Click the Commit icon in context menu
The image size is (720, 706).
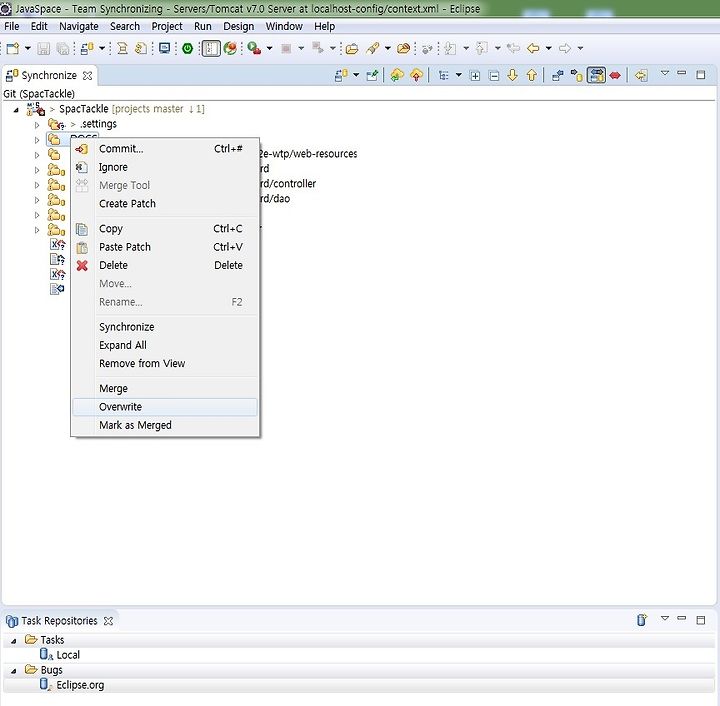(82, 149)
